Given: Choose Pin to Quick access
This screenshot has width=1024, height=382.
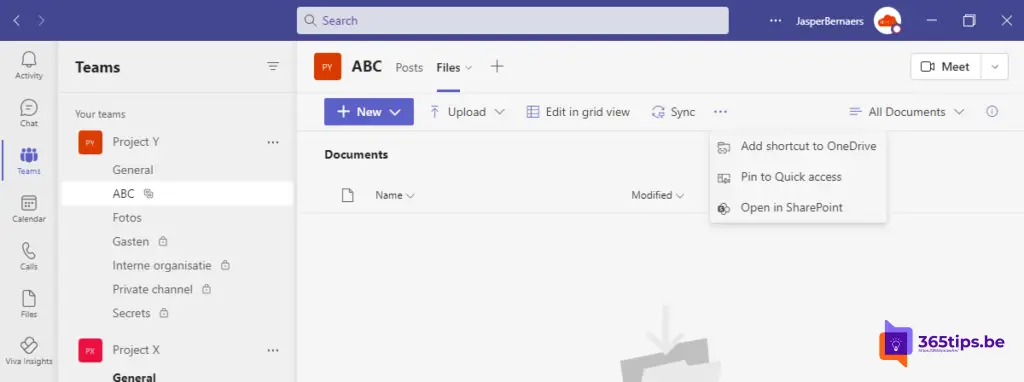Looking at the screenshot, I should 798,177.
